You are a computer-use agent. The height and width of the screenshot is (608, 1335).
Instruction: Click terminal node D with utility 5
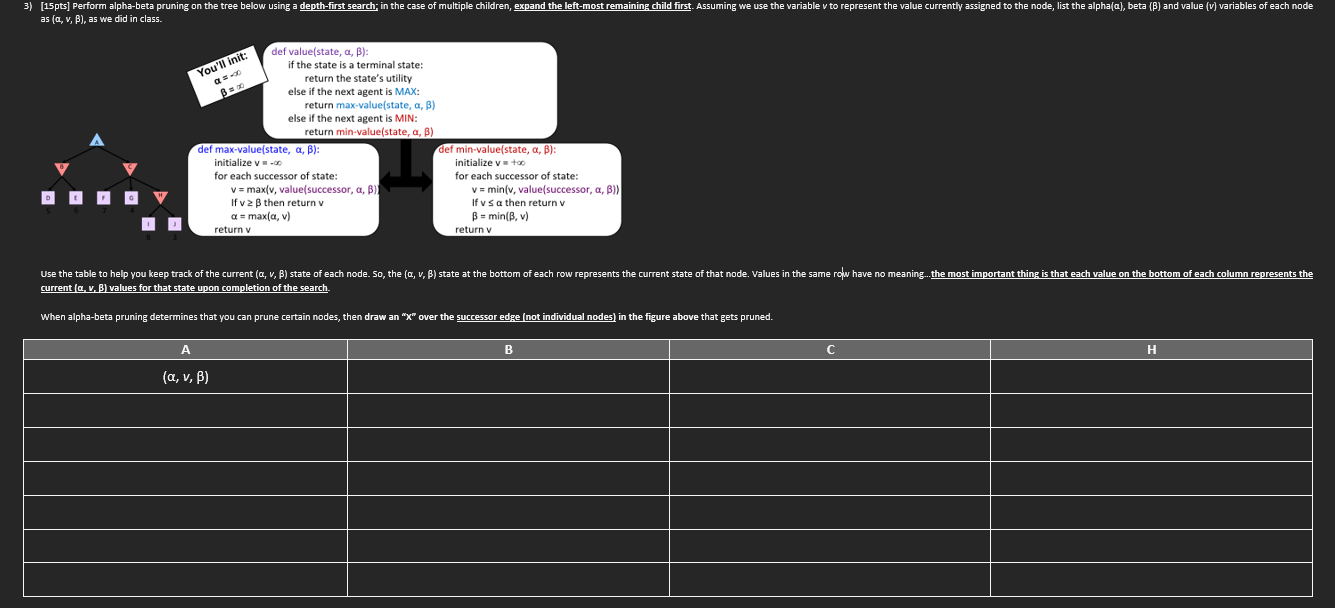point(48,198)
